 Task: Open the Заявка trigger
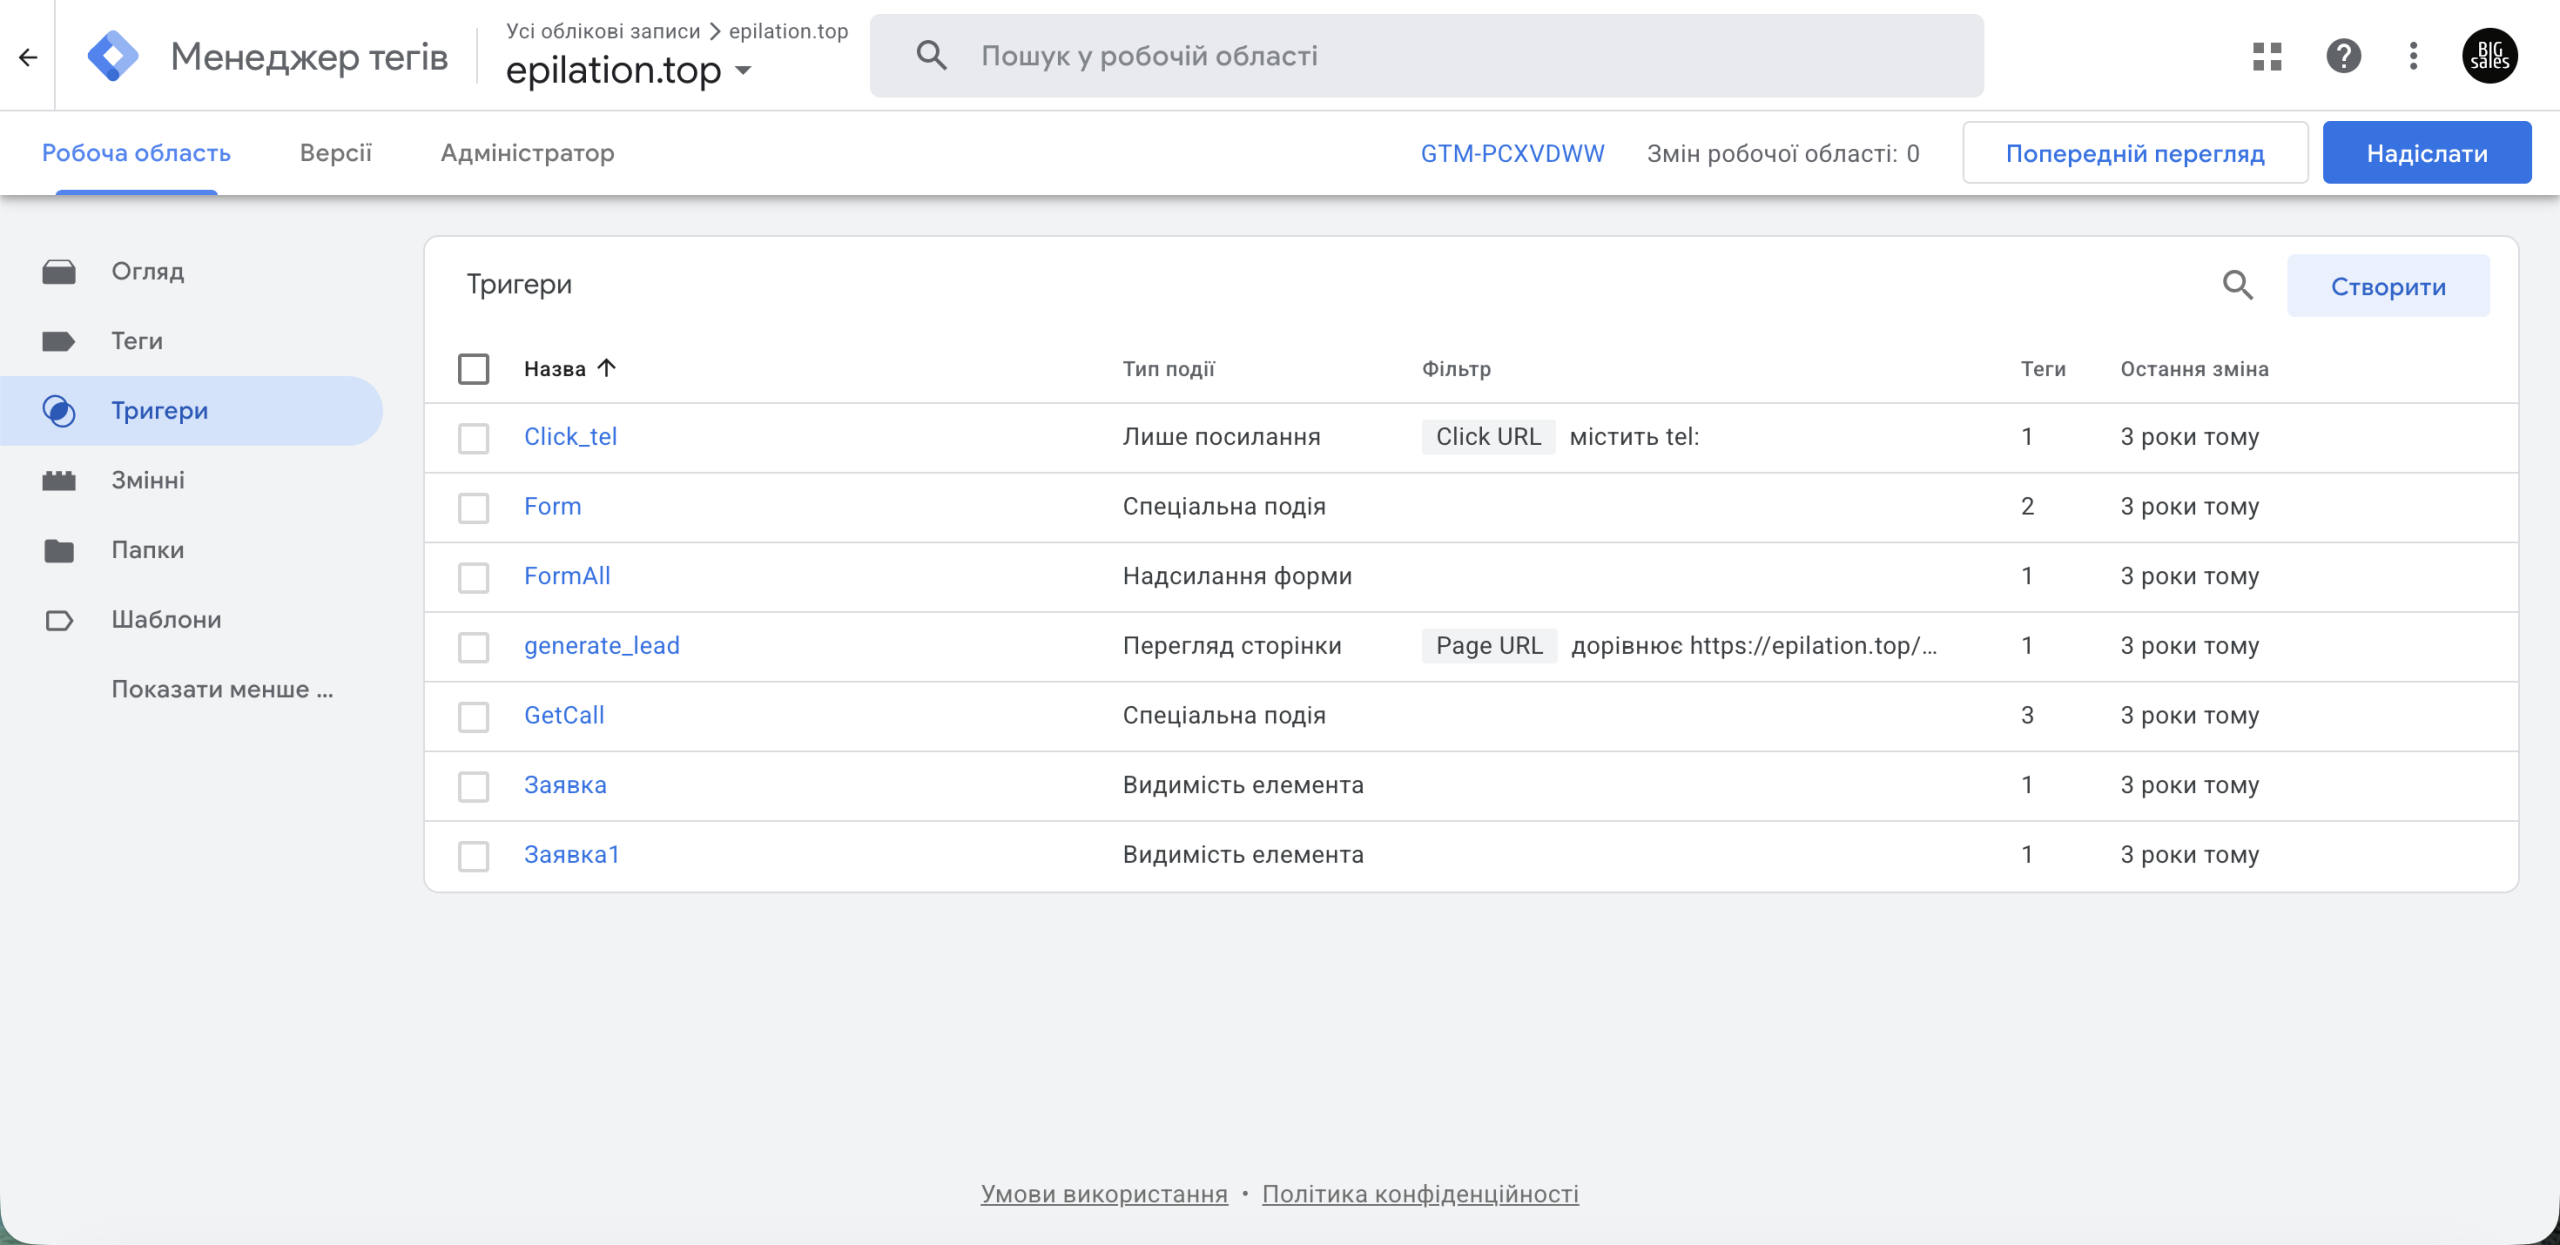click(565, 785)
